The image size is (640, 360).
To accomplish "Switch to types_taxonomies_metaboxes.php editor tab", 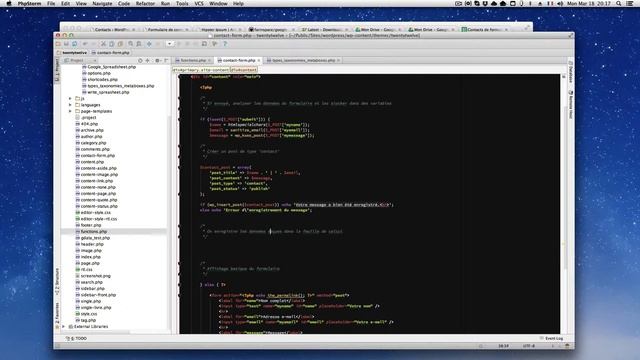I will click(303, 60).
